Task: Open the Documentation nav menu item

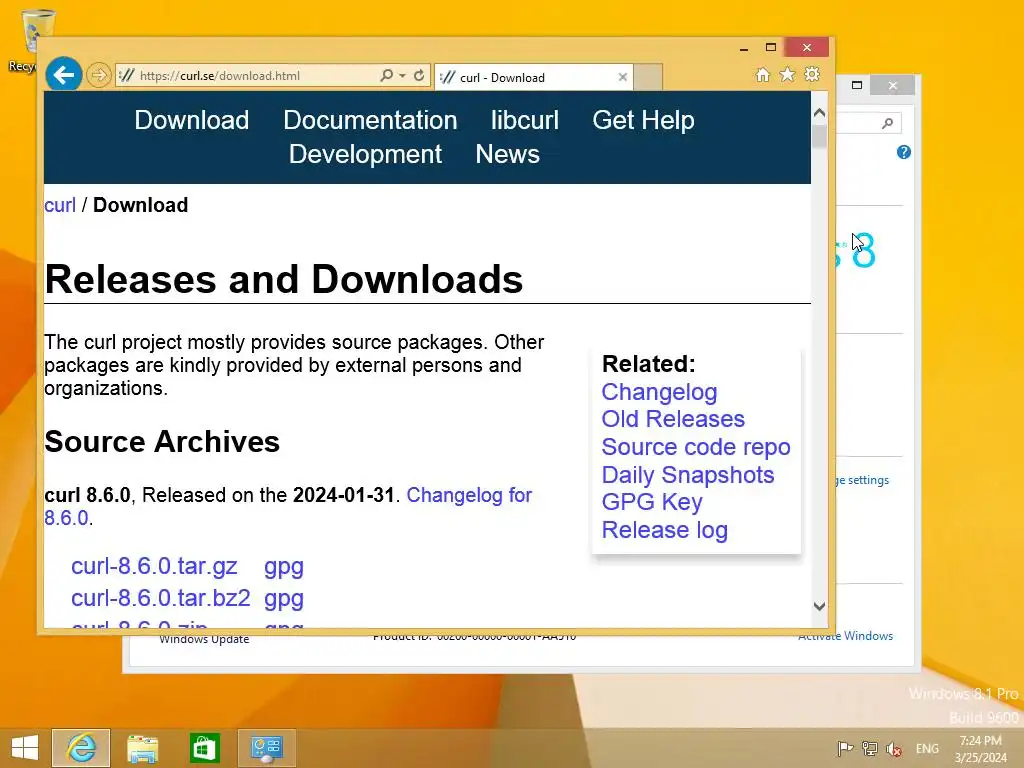Action: coord(370,120)
